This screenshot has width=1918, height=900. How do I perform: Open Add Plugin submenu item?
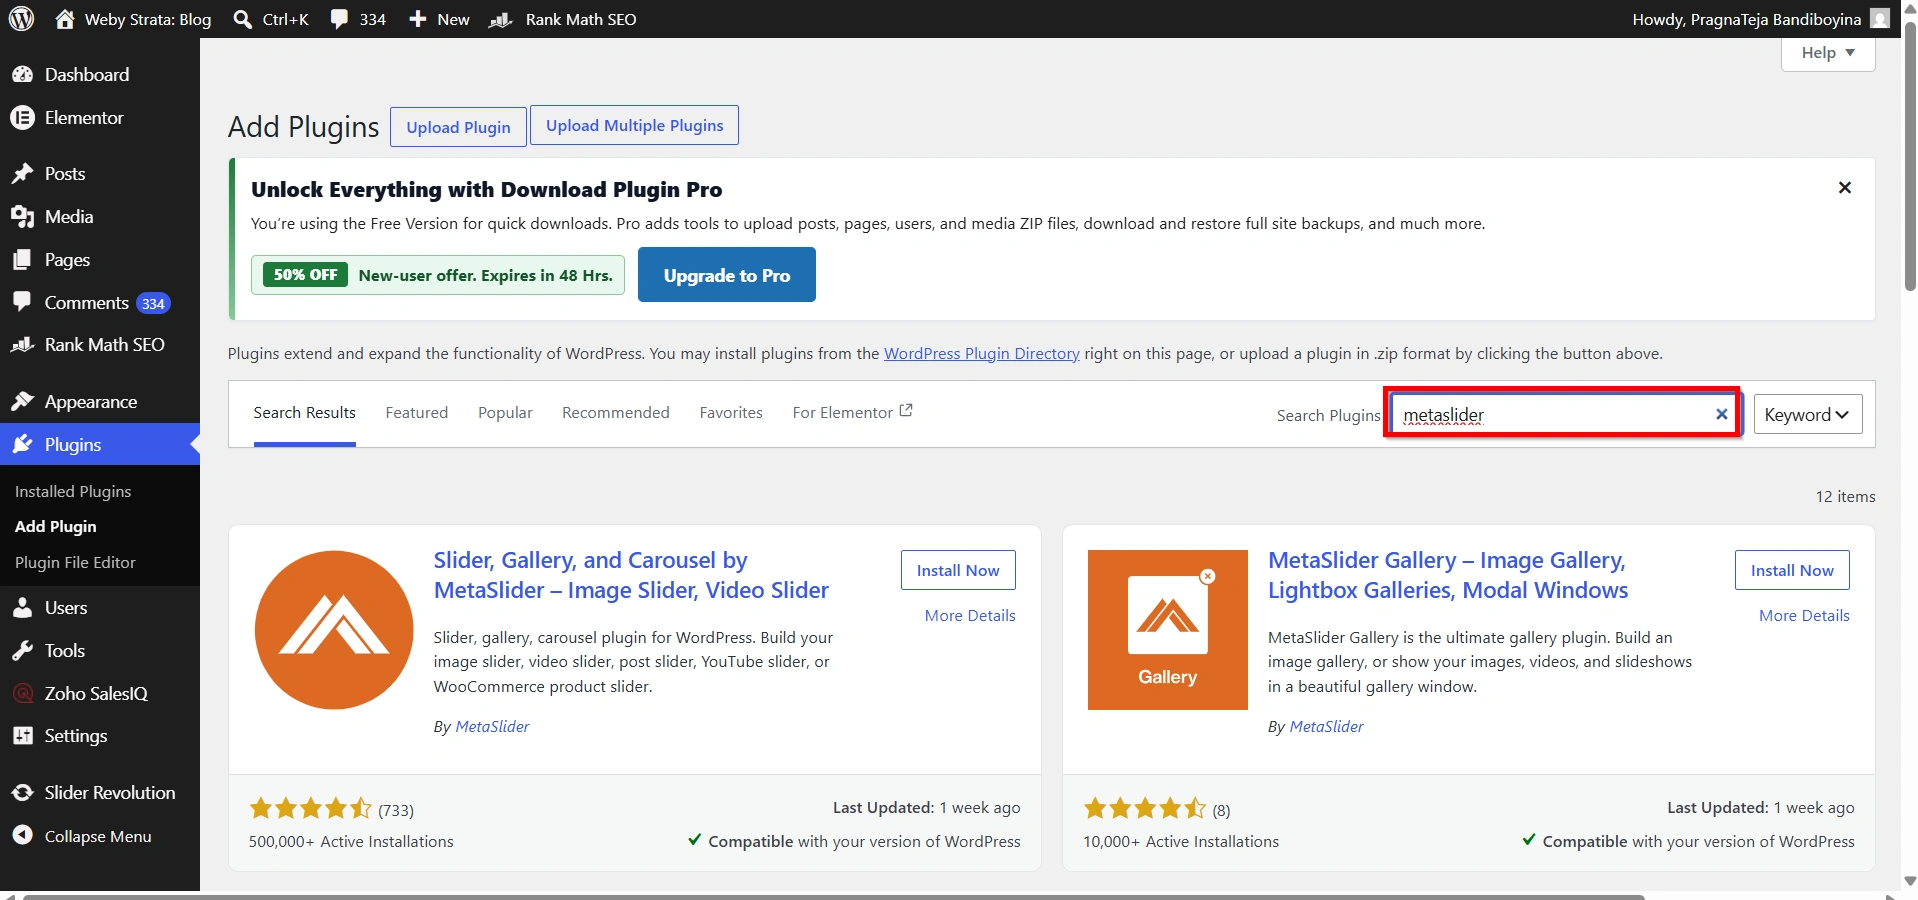tap(56, 527)
